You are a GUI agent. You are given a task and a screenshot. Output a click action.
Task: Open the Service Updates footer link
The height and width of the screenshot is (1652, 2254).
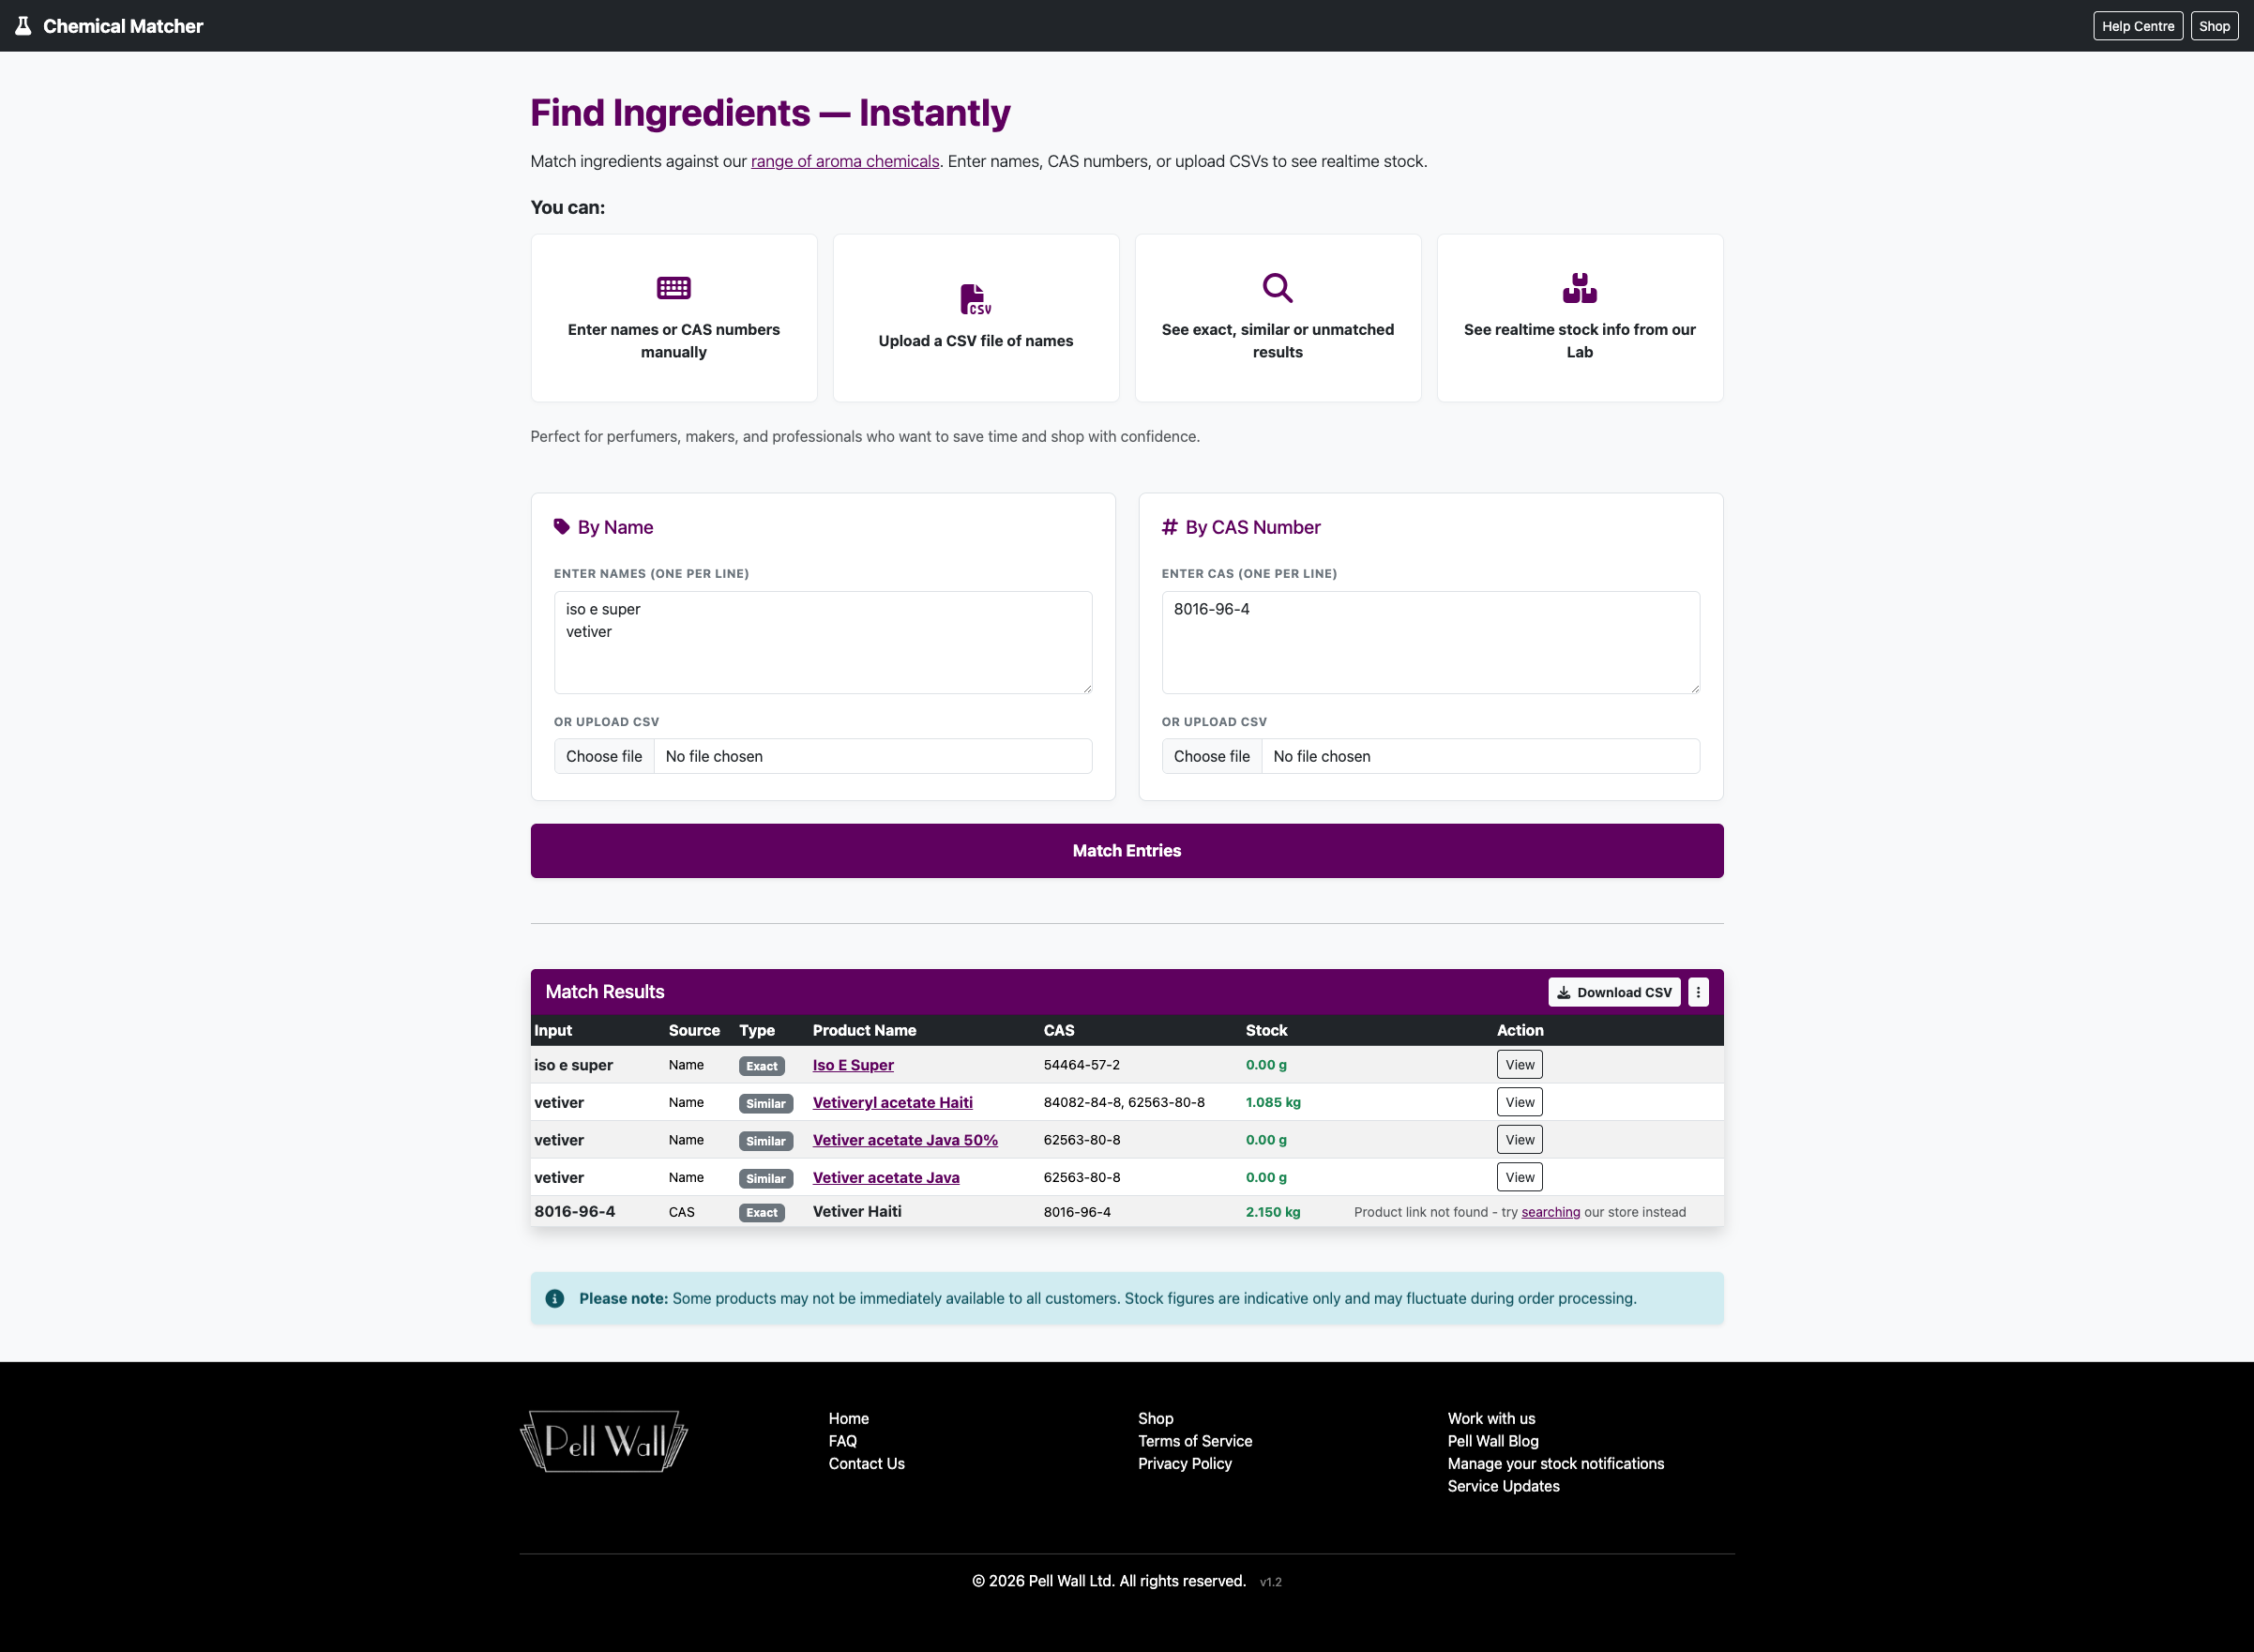click(x=1503, y=1486)
